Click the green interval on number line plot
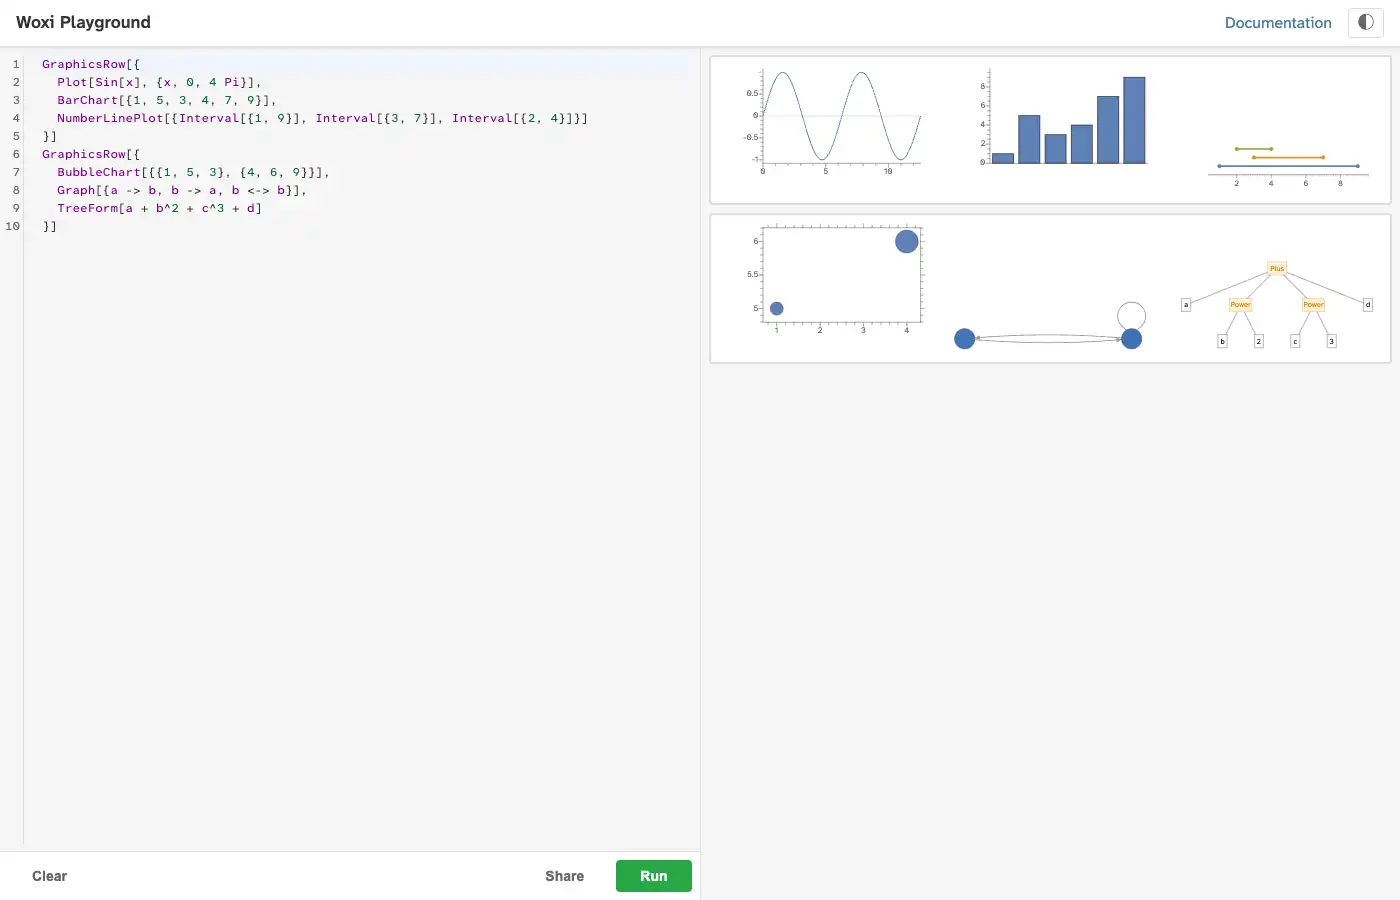This screenshot has width=1400, height=900. point(1254,149)
